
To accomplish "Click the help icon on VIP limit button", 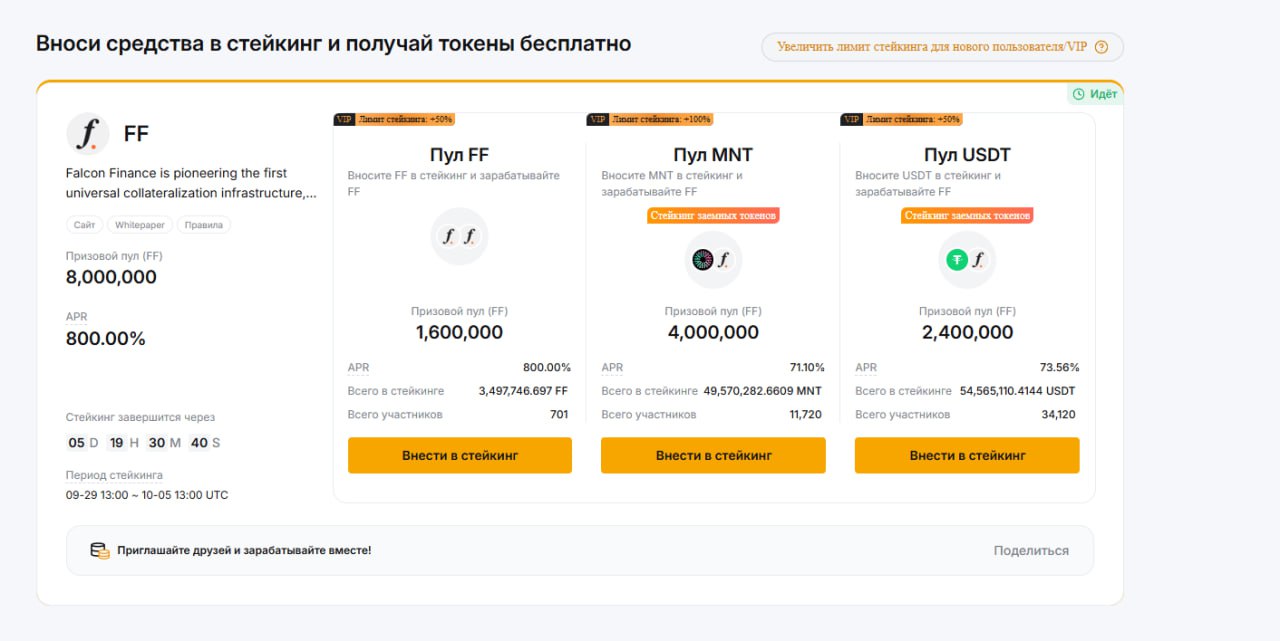I will 1101,47.
